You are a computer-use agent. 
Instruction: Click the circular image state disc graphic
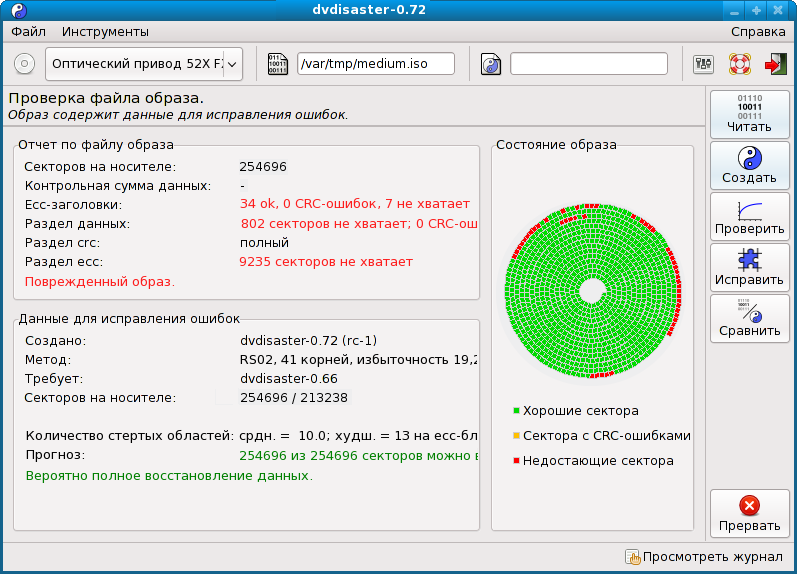(x=593, y=291)
